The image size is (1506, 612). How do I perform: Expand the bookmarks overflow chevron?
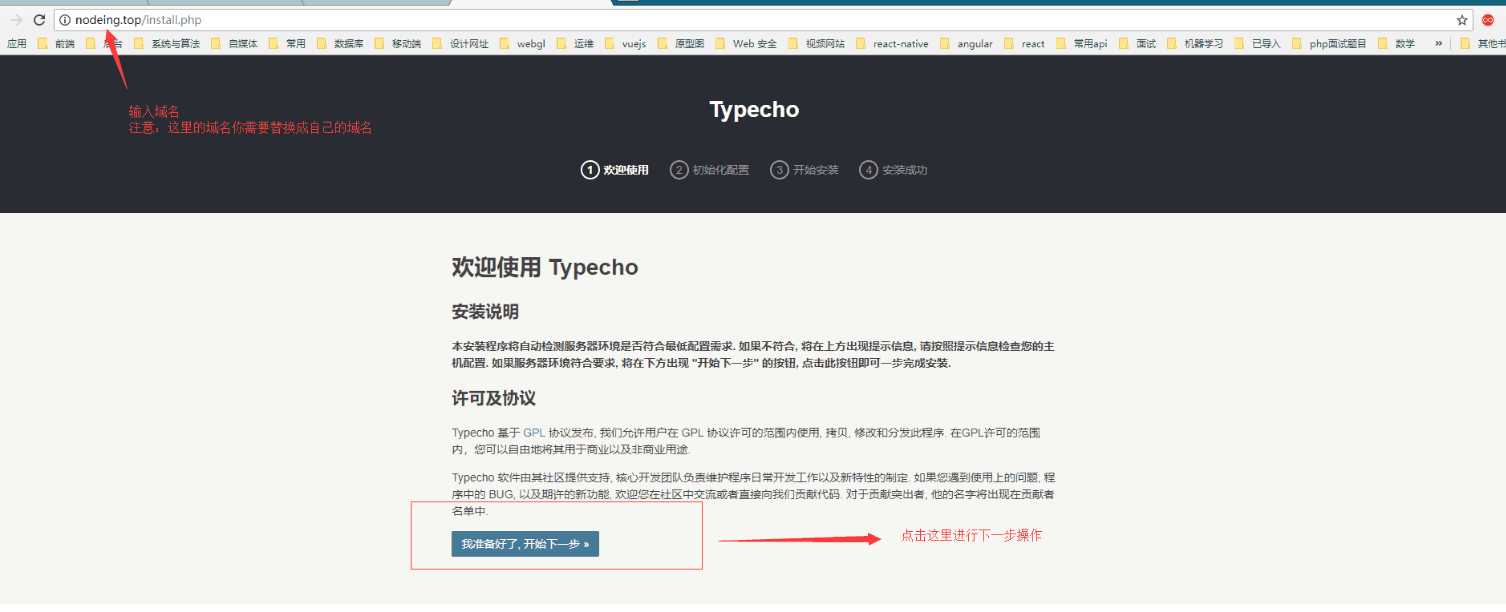click(x=1439, y=44)
